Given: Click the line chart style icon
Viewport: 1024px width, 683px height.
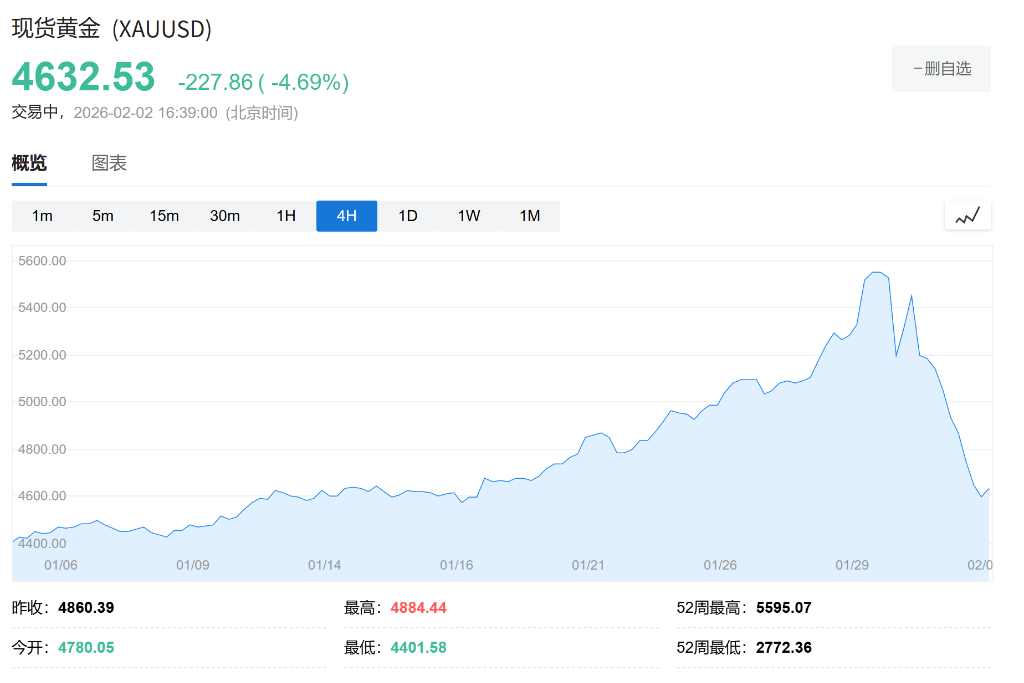Looking at the screenshot, I should pos(967,216).
